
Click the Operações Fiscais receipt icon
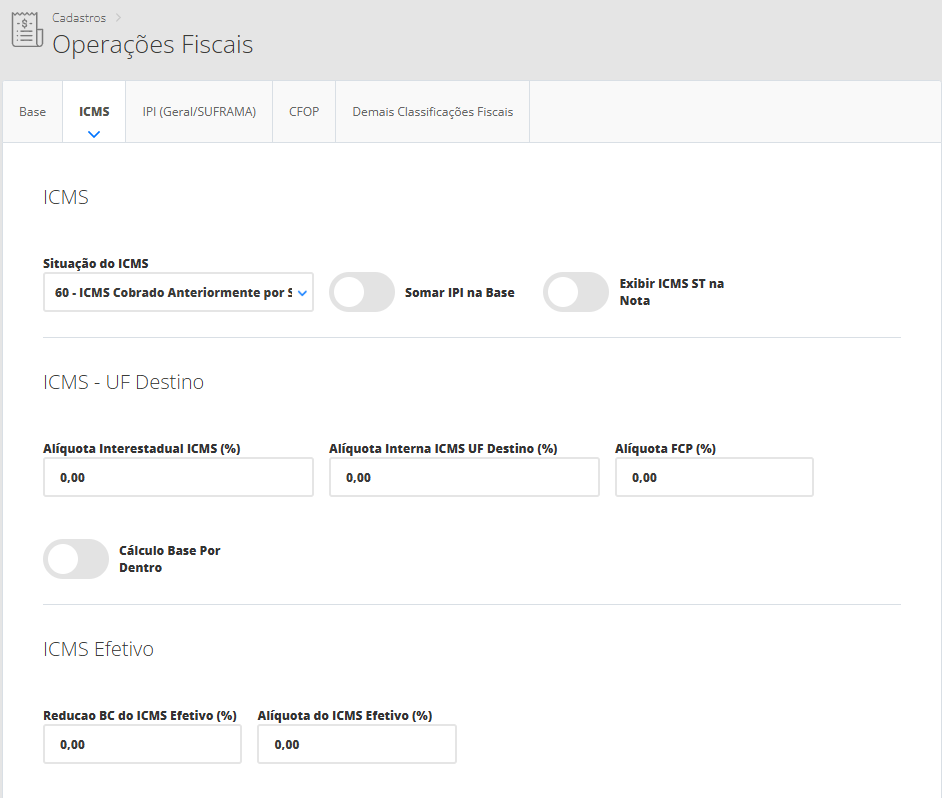click(27, 30)
